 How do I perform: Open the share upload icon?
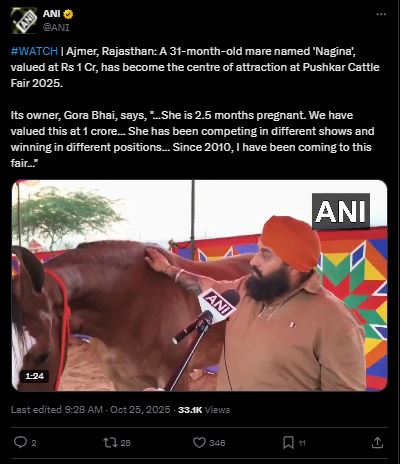[x=377, y=443]
